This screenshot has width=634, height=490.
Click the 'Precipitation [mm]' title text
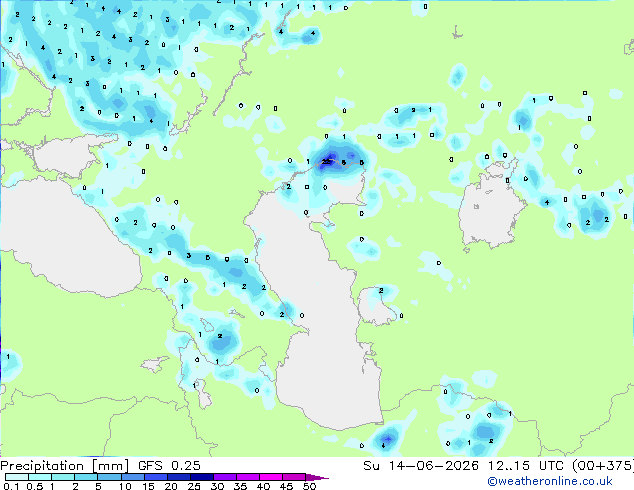(64, 466)
